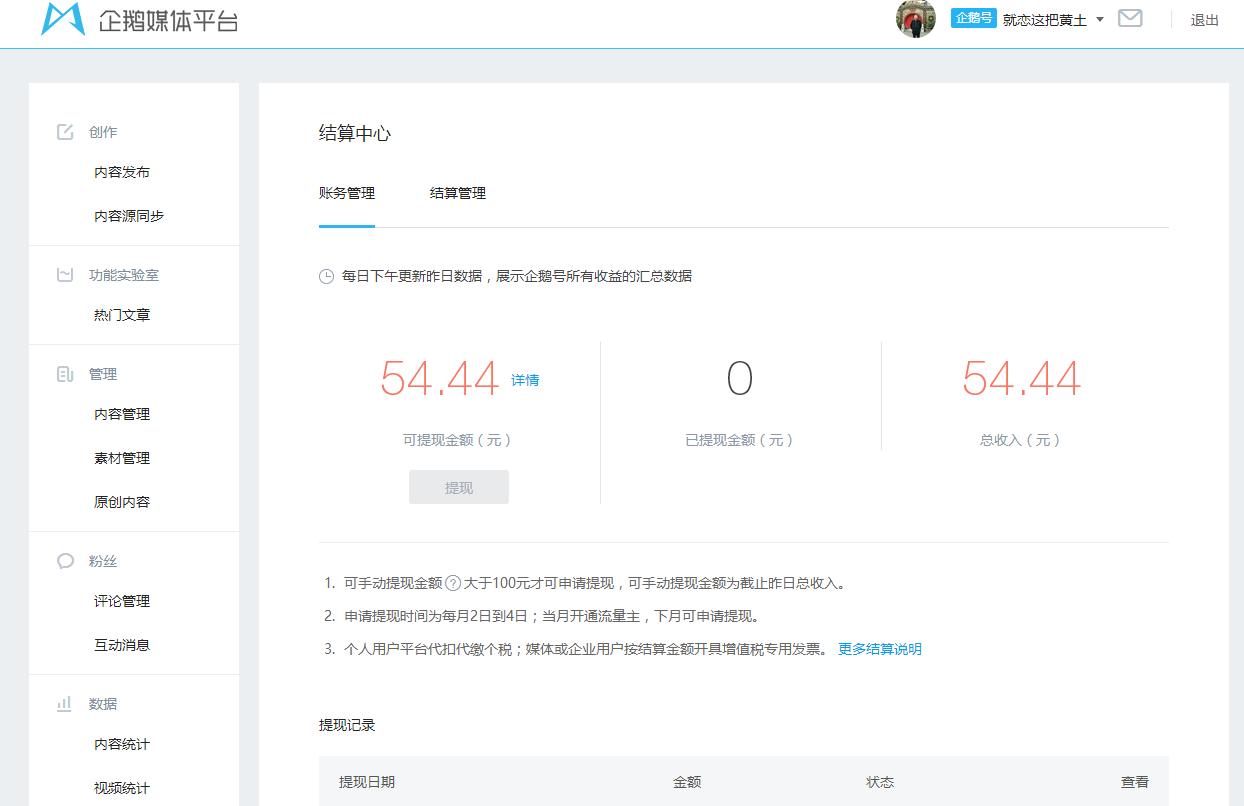Switch to the 结算管理 tab

coord(459,193)
